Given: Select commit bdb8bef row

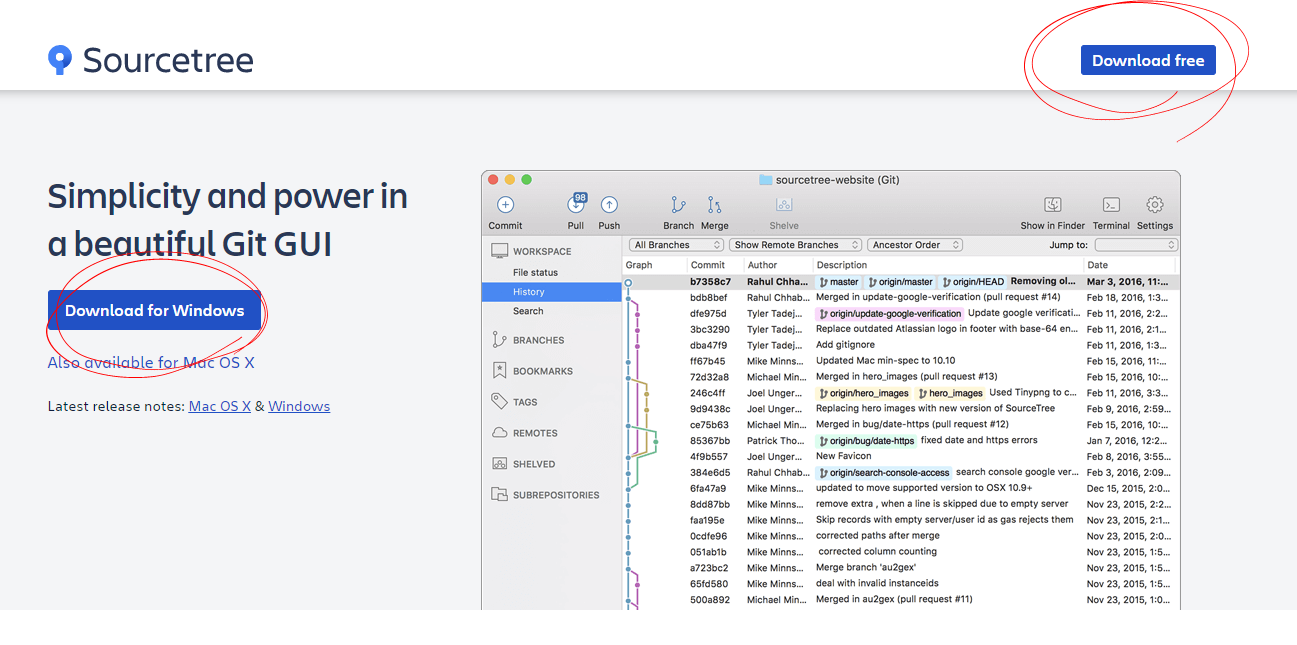Looking at the screenshot, I should pos(901,297).
